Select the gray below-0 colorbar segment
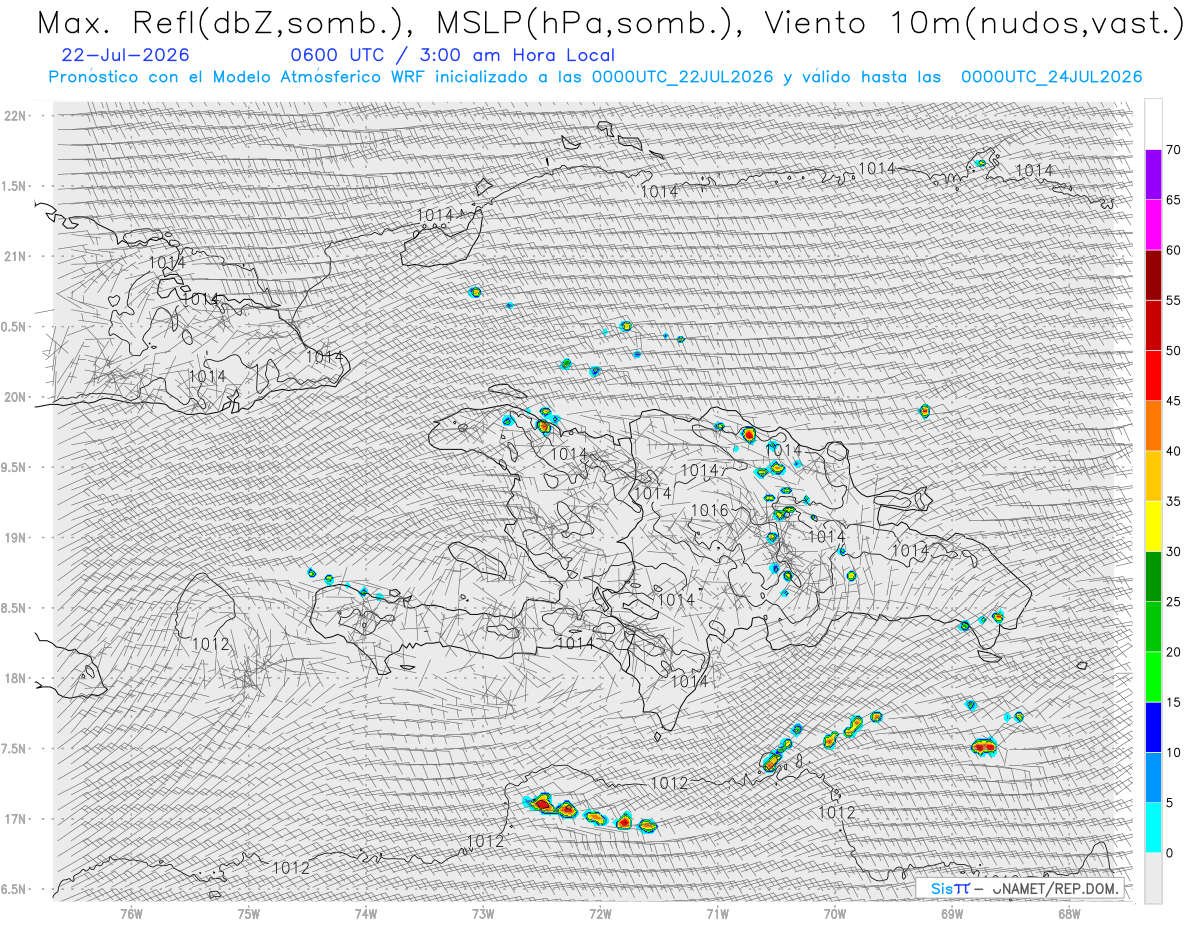Screen dimensions: 1200x927 point(1153,878)
